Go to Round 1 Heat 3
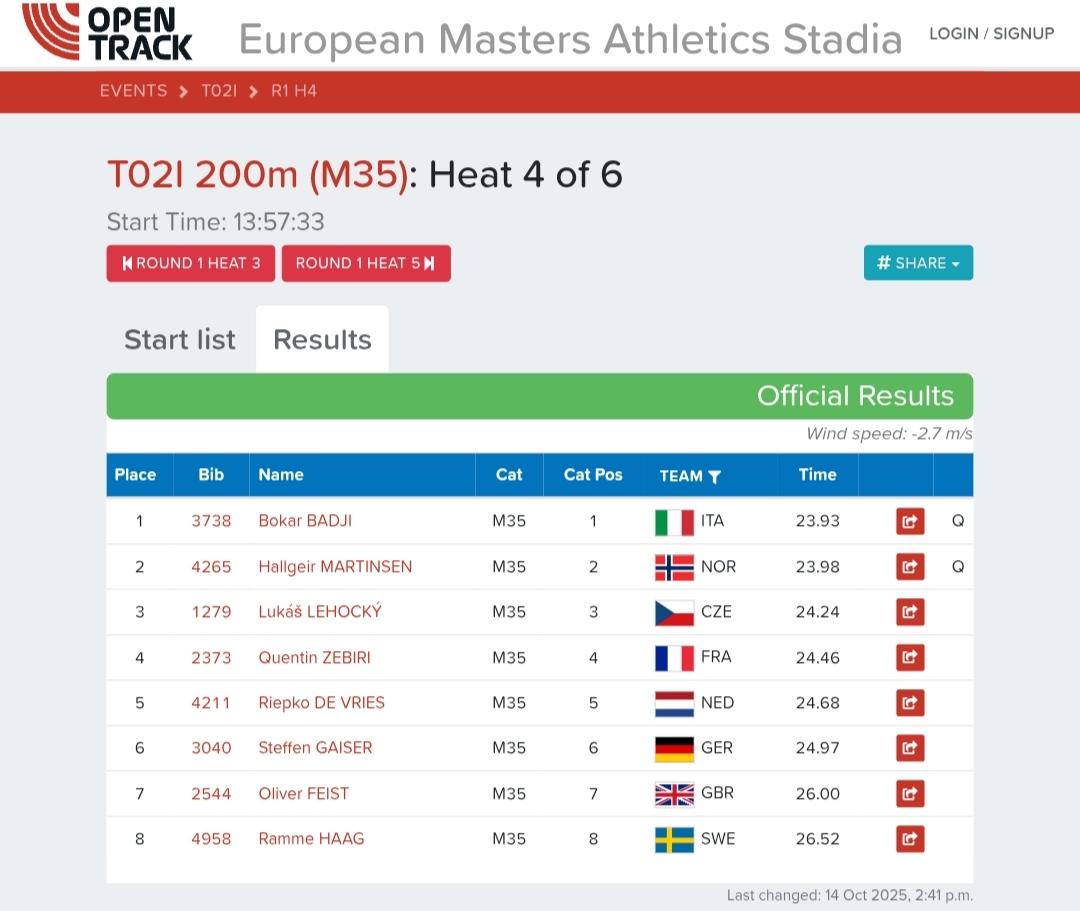 [x=191, y=263]
